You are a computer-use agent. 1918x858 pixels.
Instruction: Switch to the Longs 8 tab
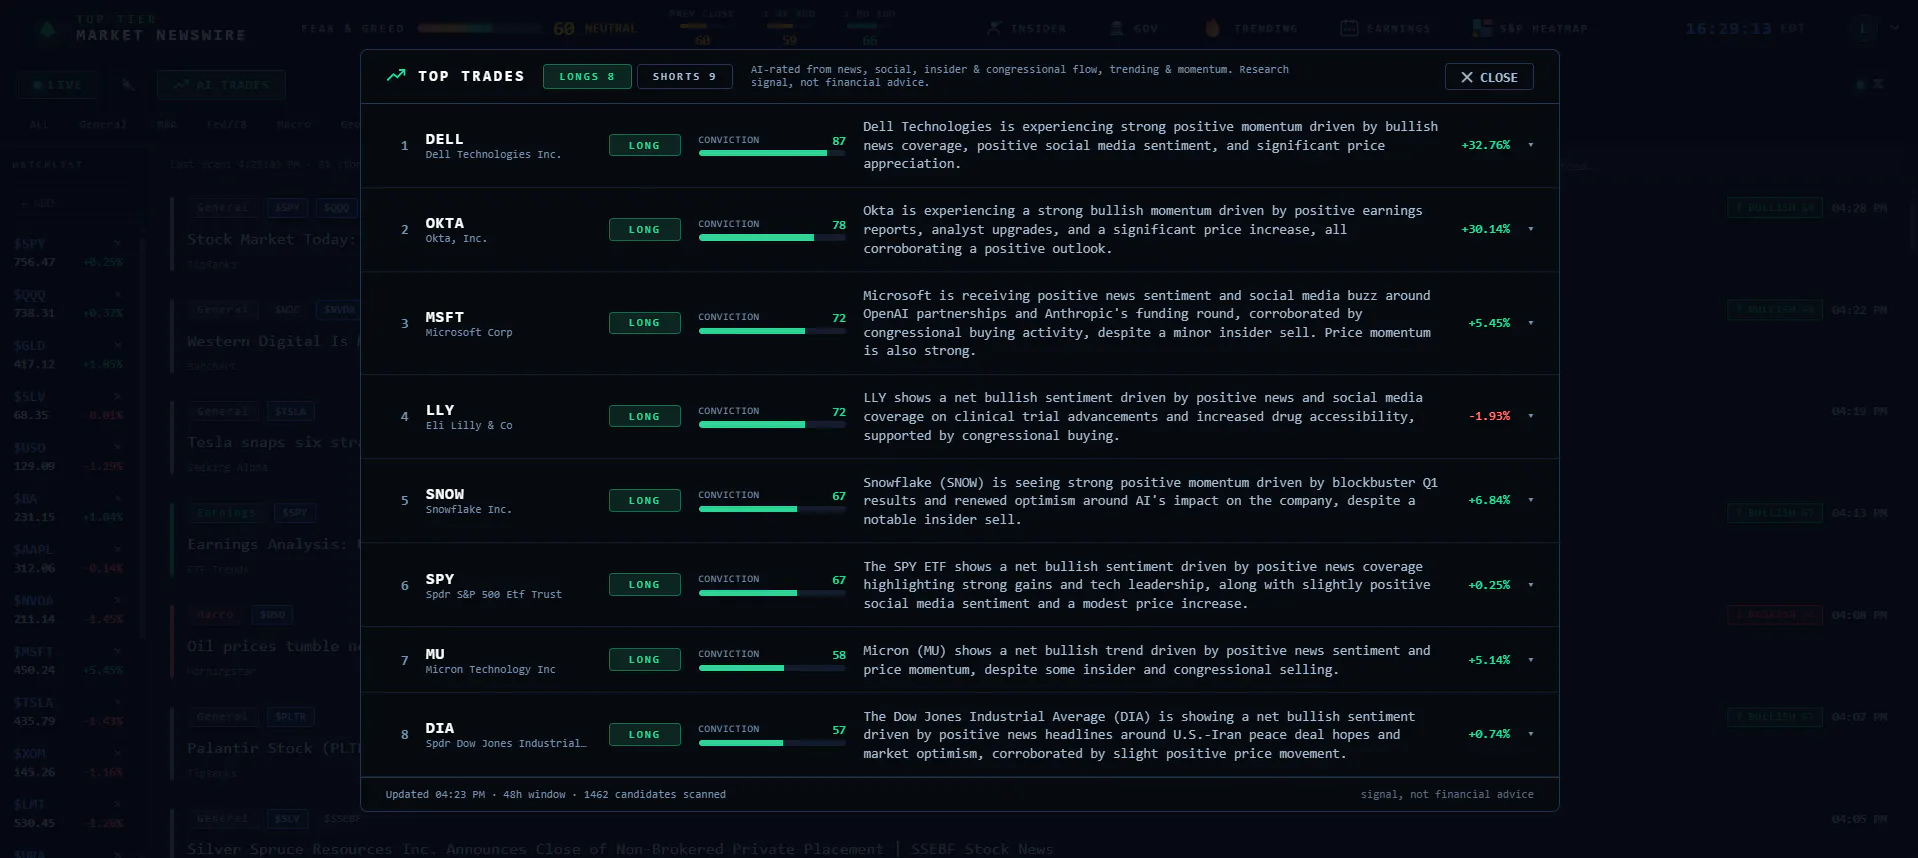tap(587, 76)
